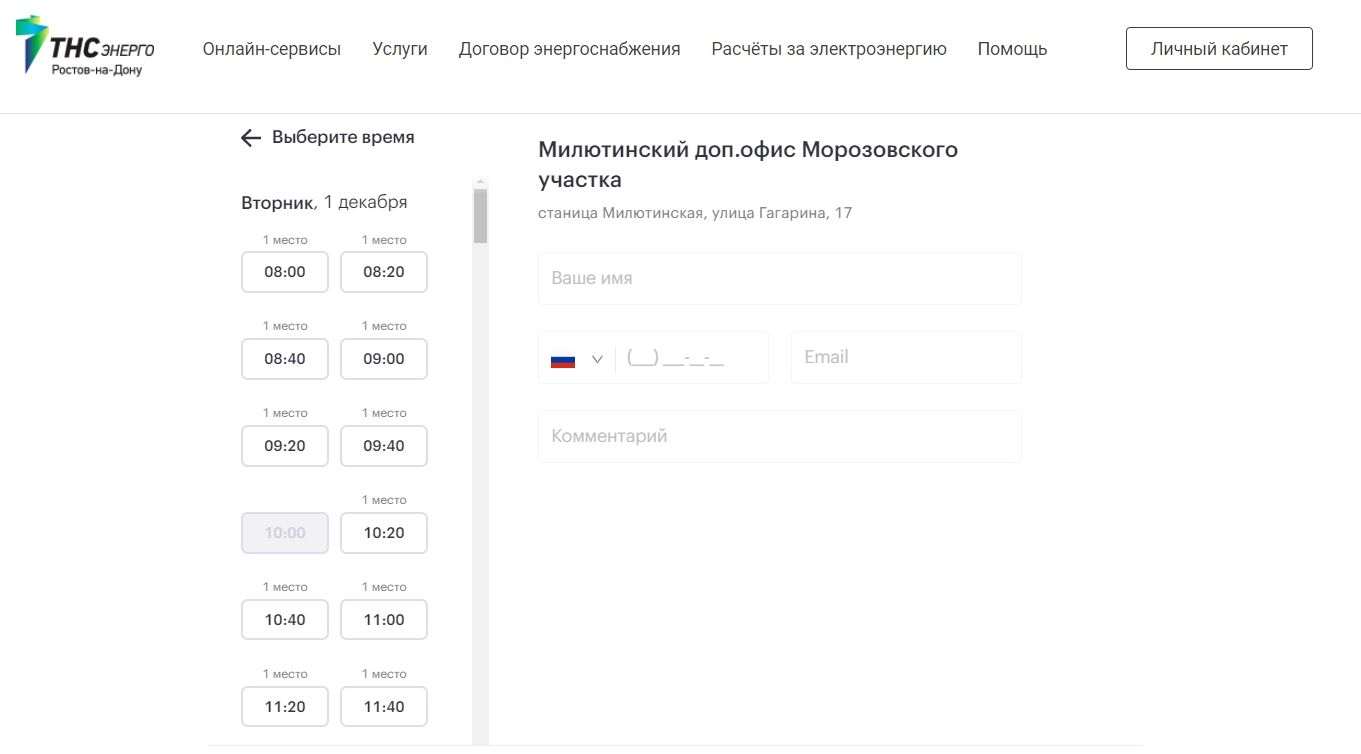Open the Услуги menu
Viewport: 1361px width, 754px height.
click(x=400, y=49)
